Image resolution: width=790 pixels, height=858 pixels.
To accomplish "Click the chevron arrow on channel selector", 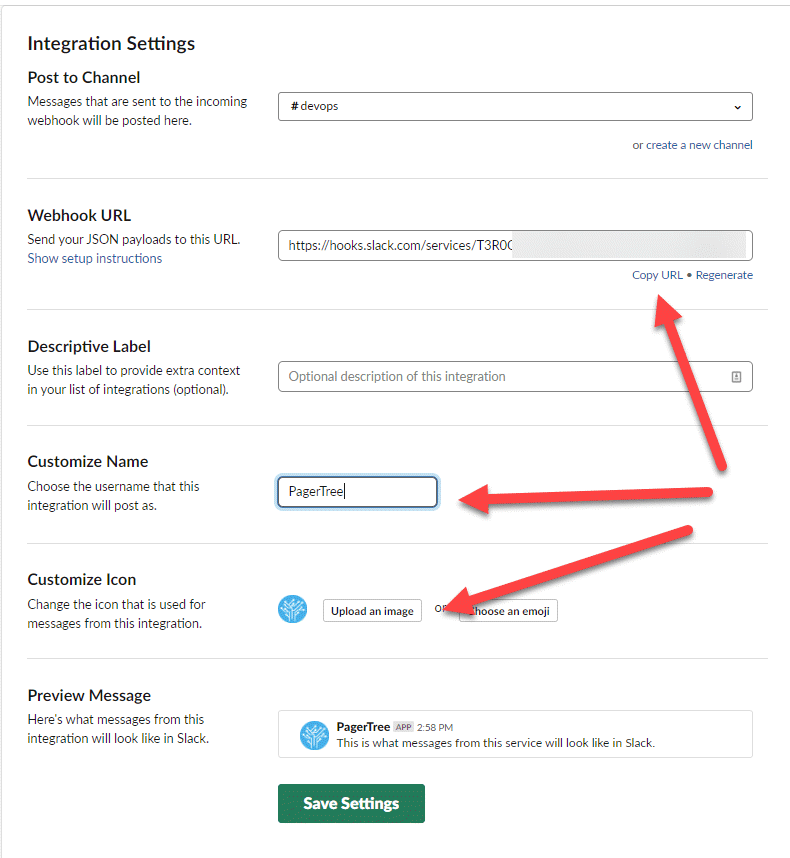I will 737,107.
